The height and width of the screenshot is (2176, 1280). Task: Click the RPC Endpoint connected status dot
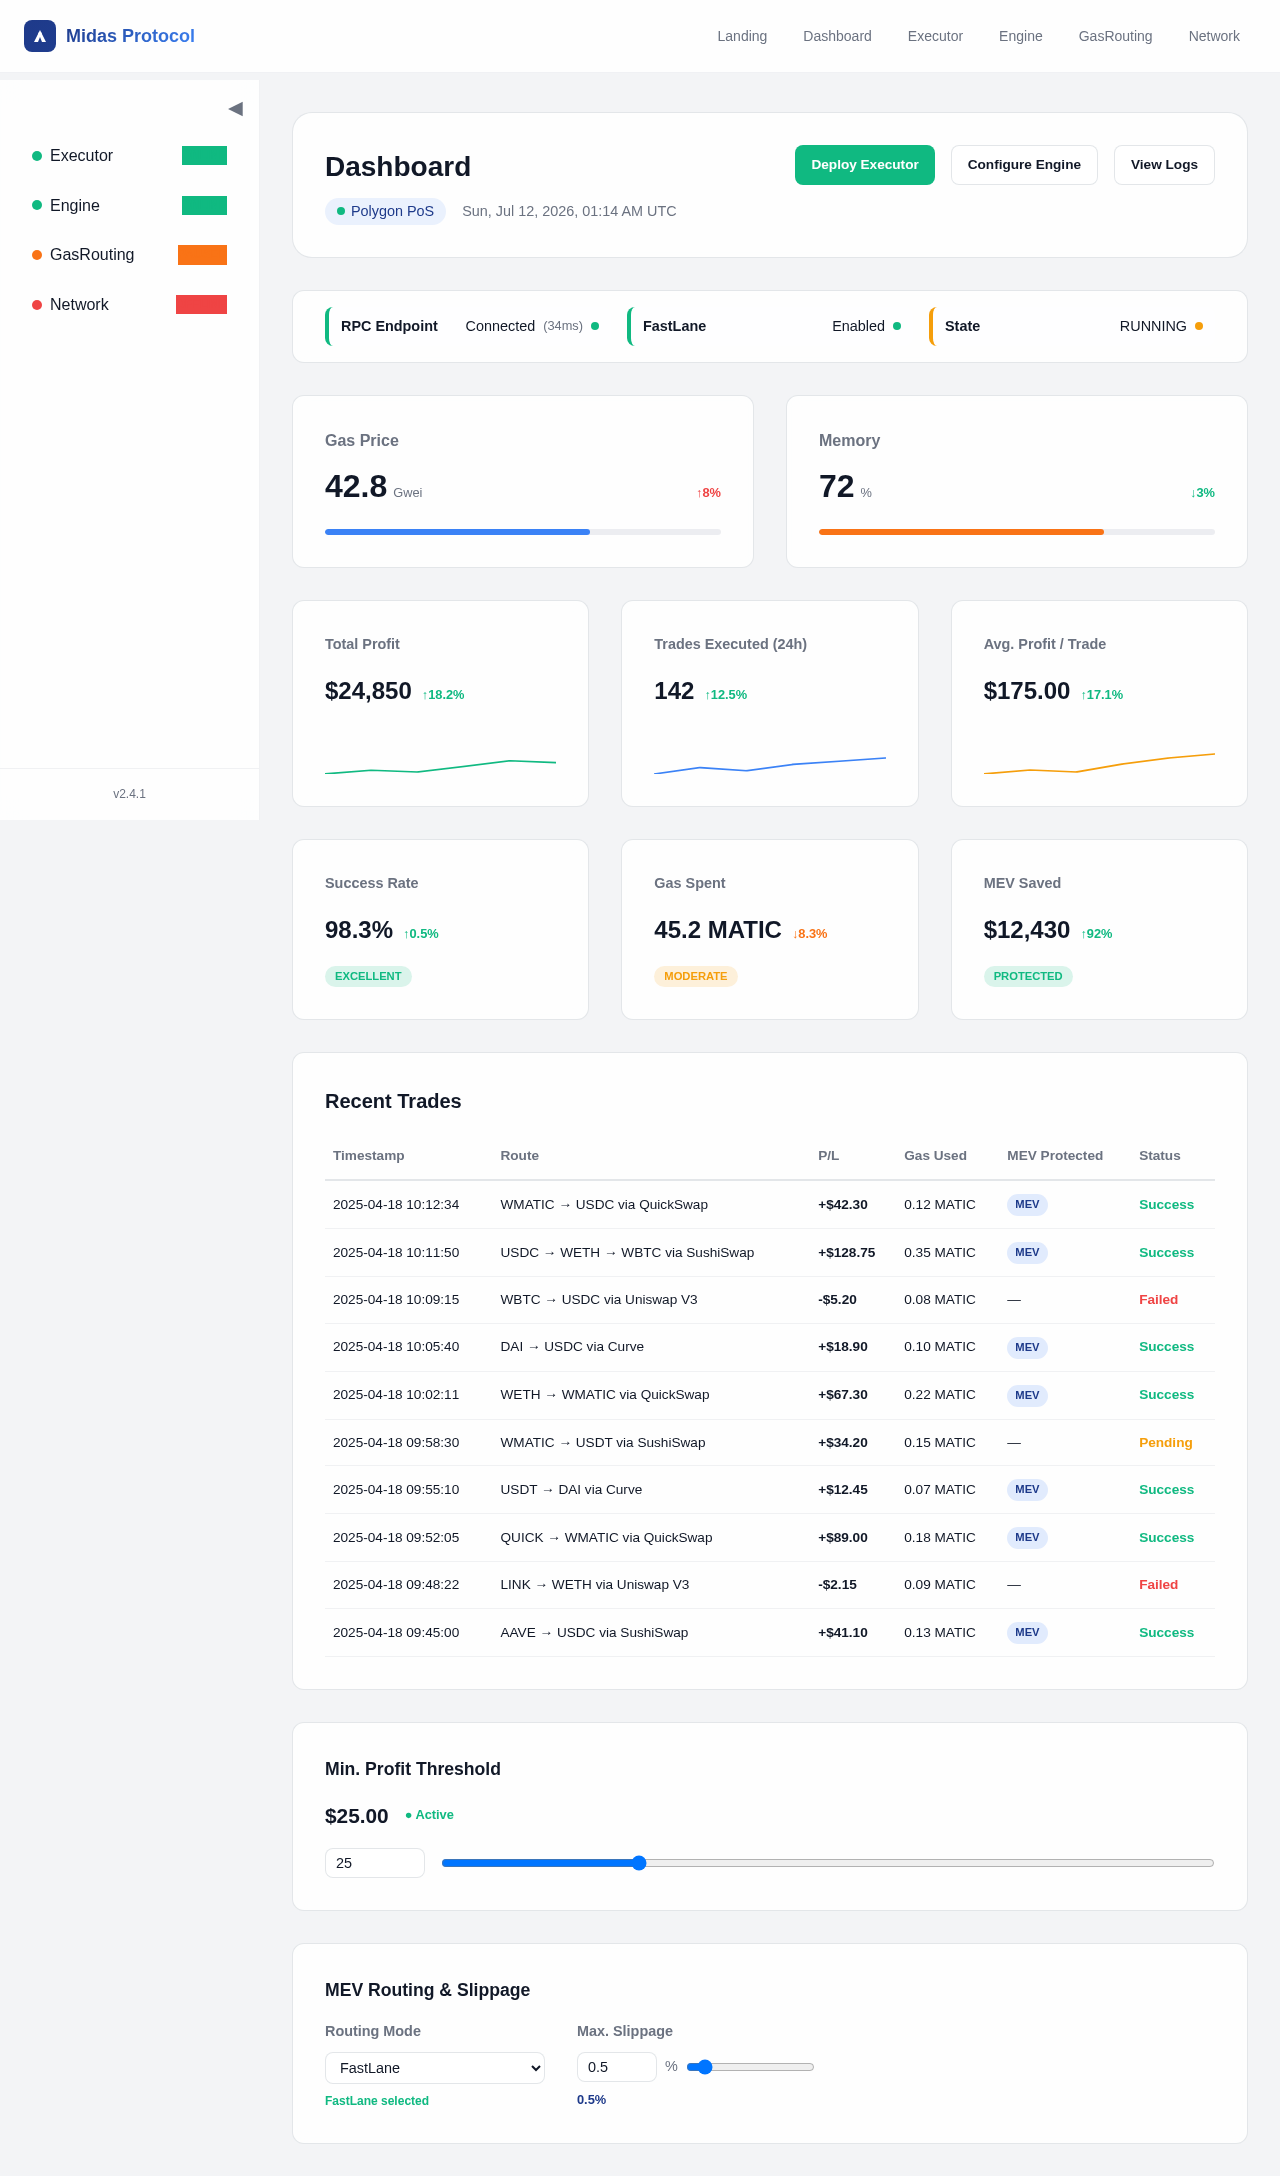(x=595, y=326)
